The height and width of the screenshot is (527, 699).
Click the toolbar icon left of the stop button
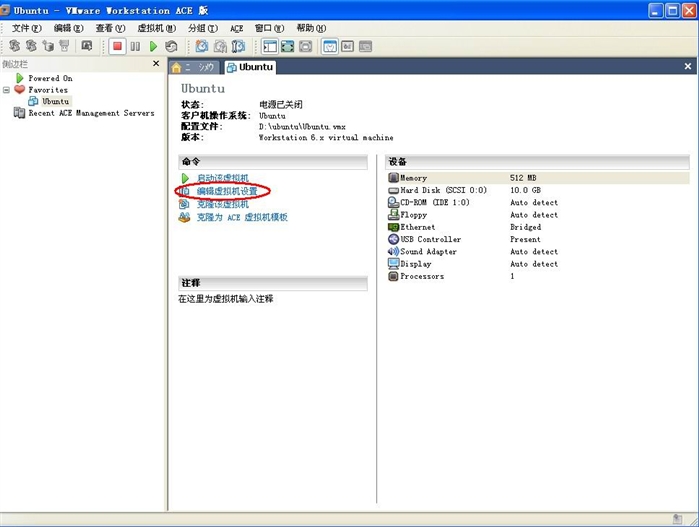pos(87,46)
